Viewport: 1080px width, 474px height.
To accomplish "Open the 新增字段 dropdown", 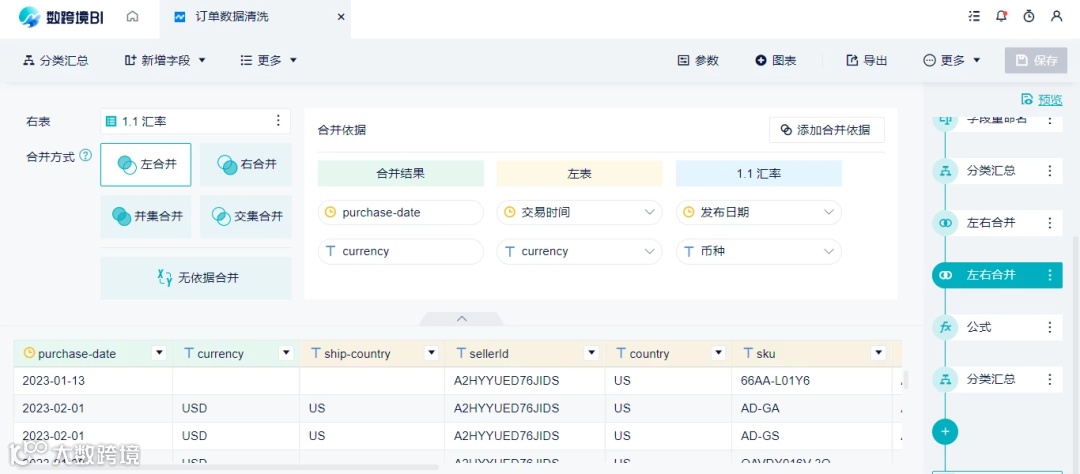I will [x=165, y=60].
